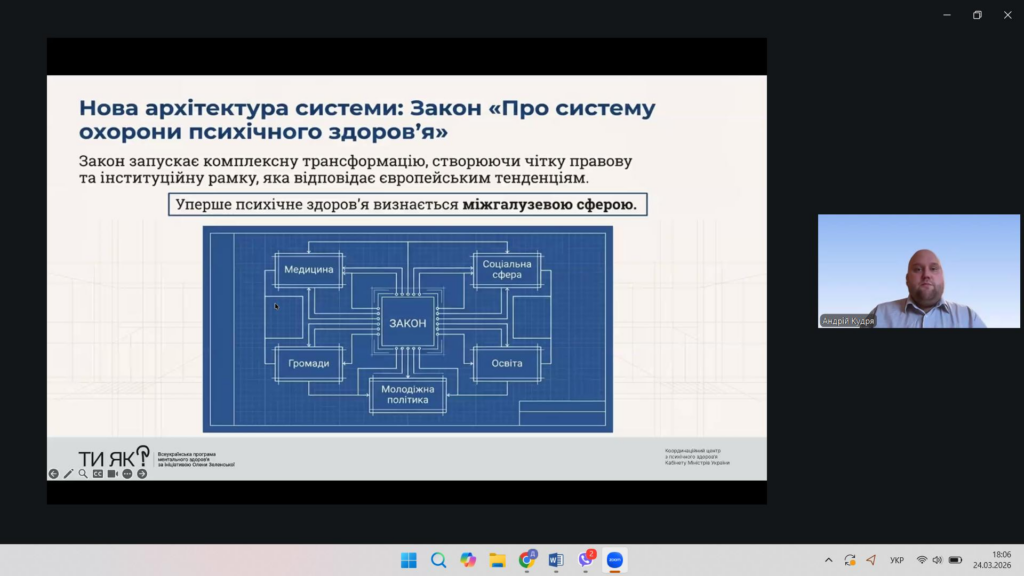The height and width of the screenshot is (576, 1024).
Task: Open Windows taskbar Search
Action: click(438, 560)
